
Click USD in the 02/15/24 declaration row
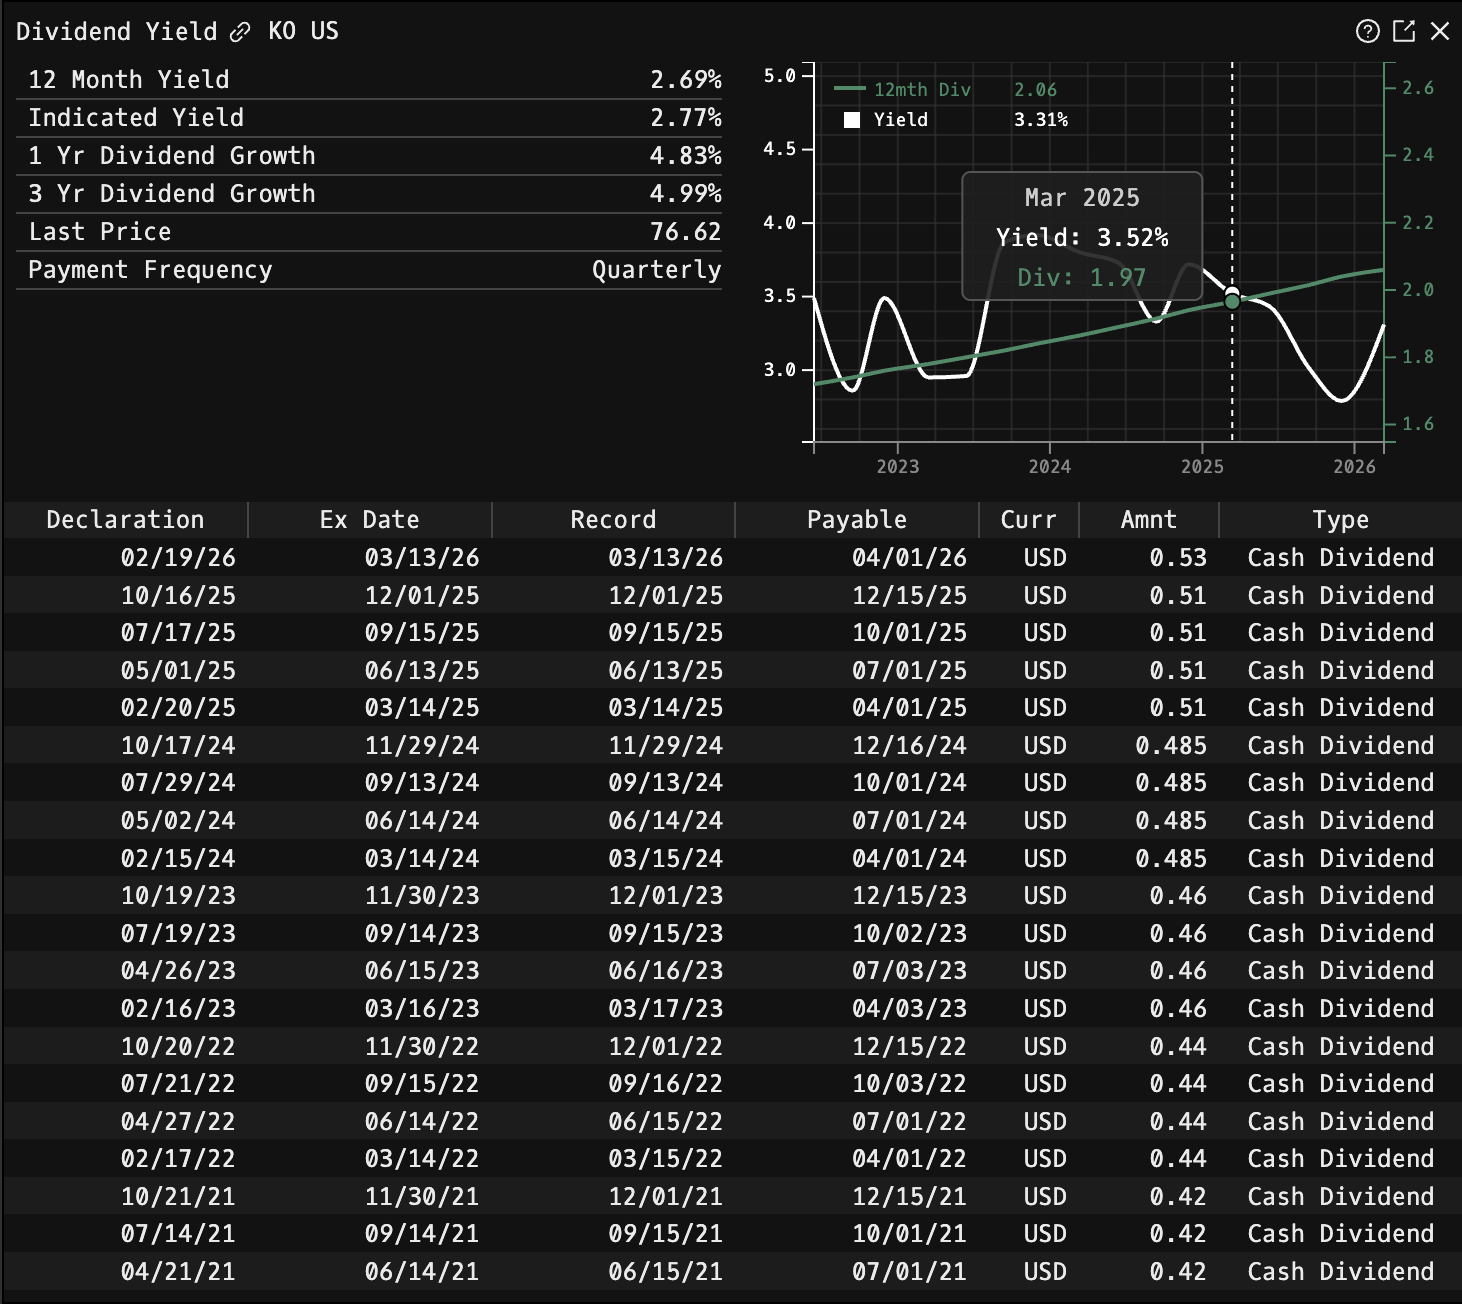point(1045,859)
